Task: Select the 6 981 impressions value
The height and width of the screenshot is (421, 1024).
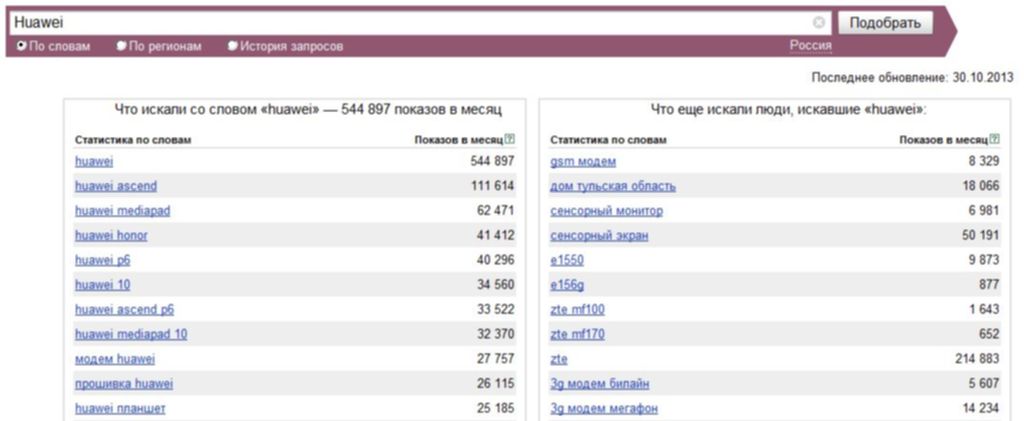Action: pyautogui.click(x=984, y=211)
